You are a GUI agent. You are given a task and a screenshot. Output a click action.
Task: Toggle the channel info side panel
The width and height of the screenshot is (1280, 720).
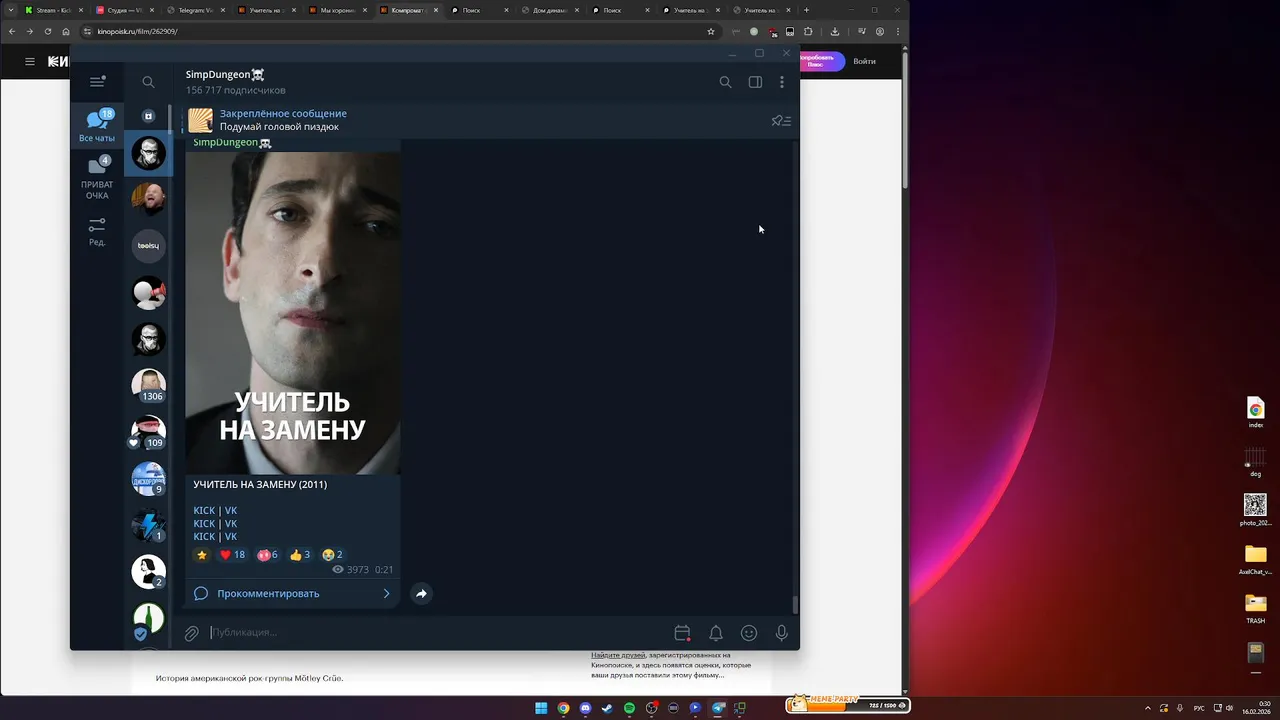pos(755,82)
